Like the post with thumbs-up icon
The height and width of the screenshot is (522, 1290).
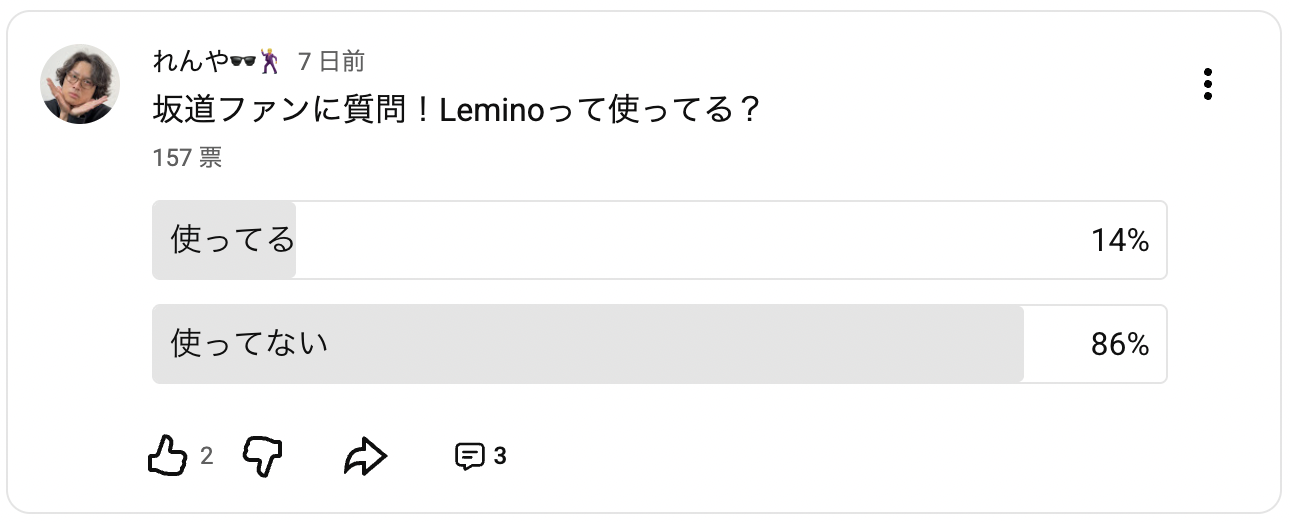tap(167, 456)
